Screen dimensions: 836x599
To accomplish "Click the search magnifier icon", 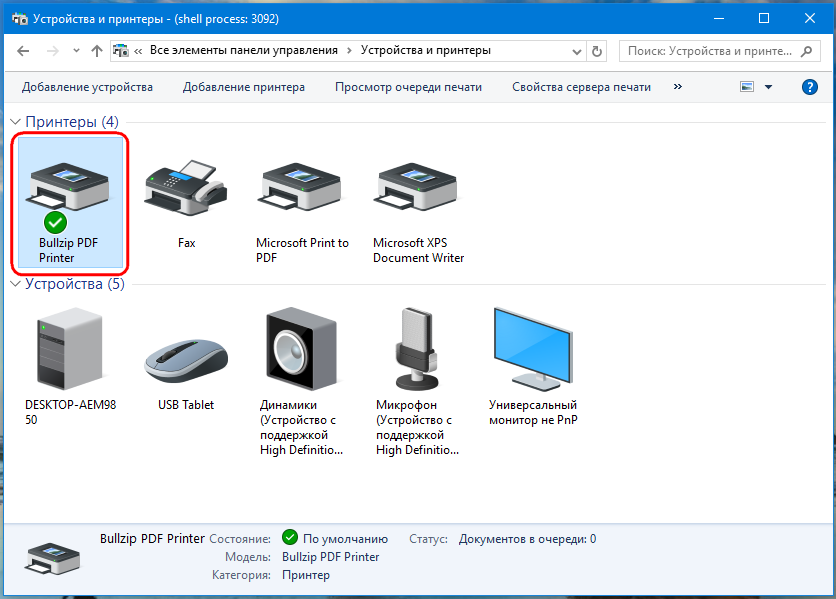I will [x=807, y=51].
